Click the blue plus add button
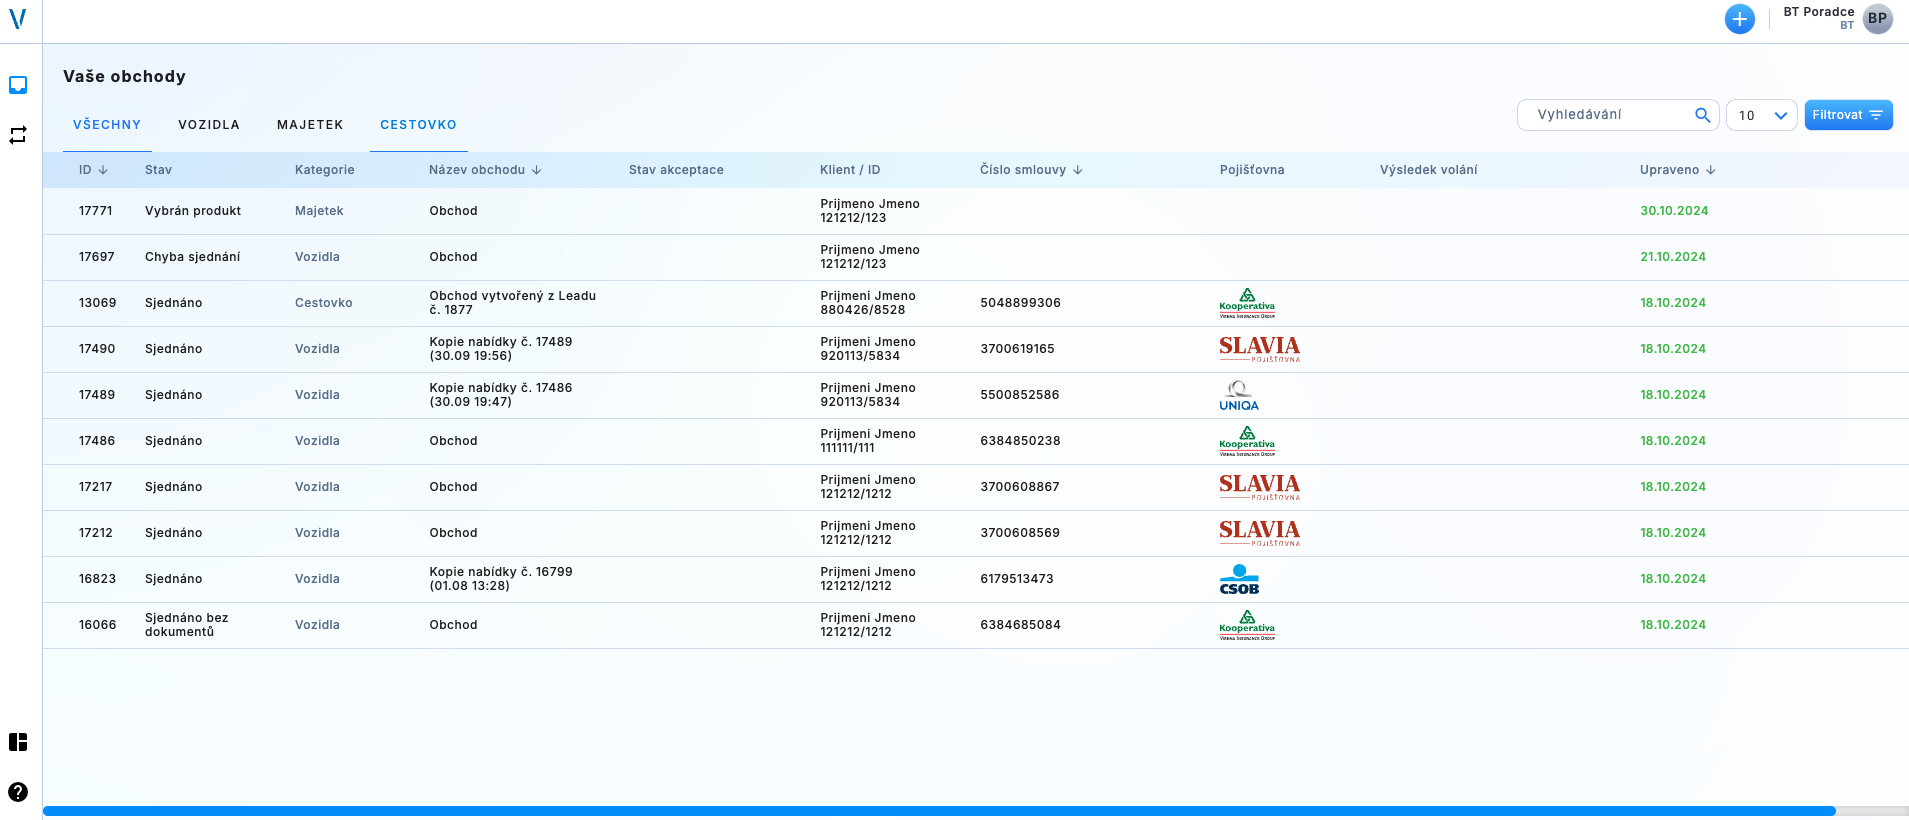The height and width of the screenshot is (820, 1909). click(1739, 19)
